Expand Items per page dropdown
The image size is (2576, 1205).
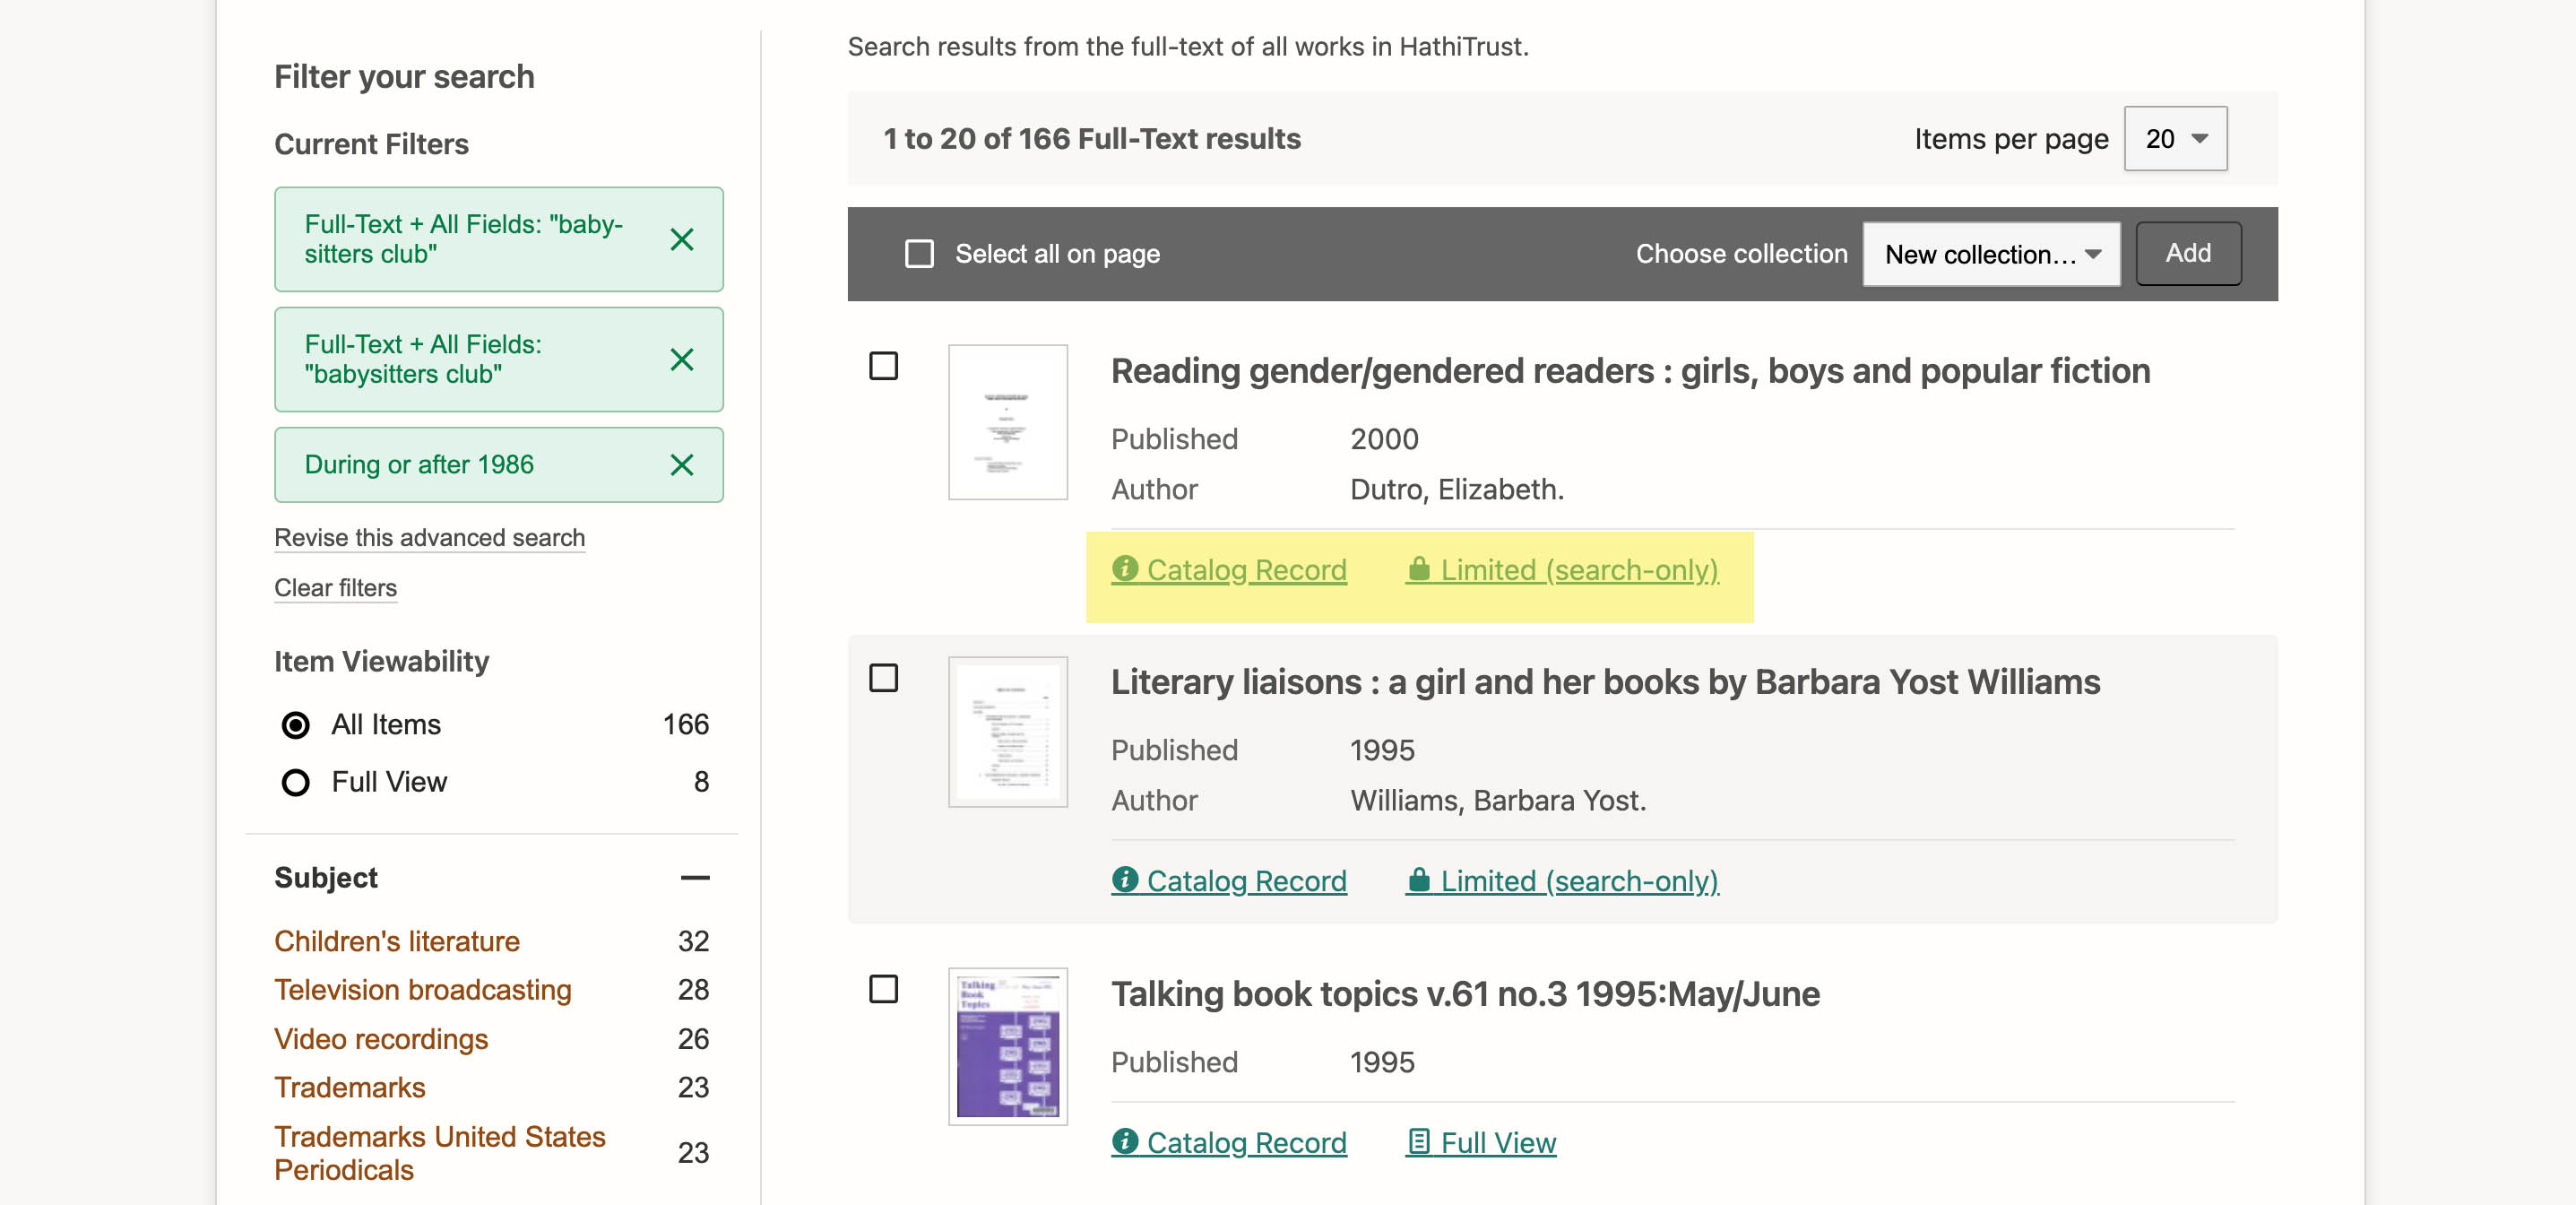coord(2177,138)
